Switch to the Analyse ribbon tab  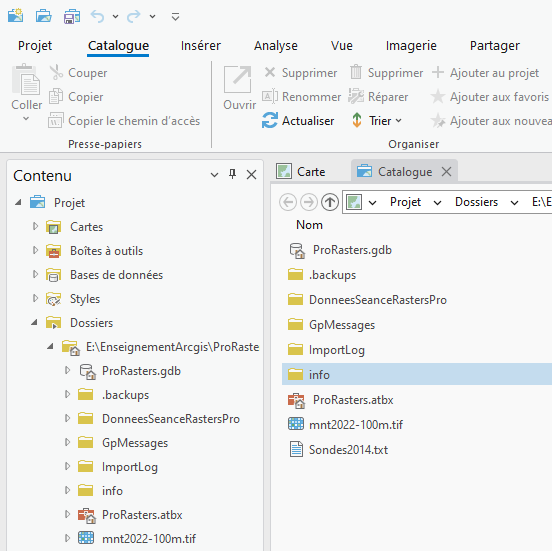[276, 46]
